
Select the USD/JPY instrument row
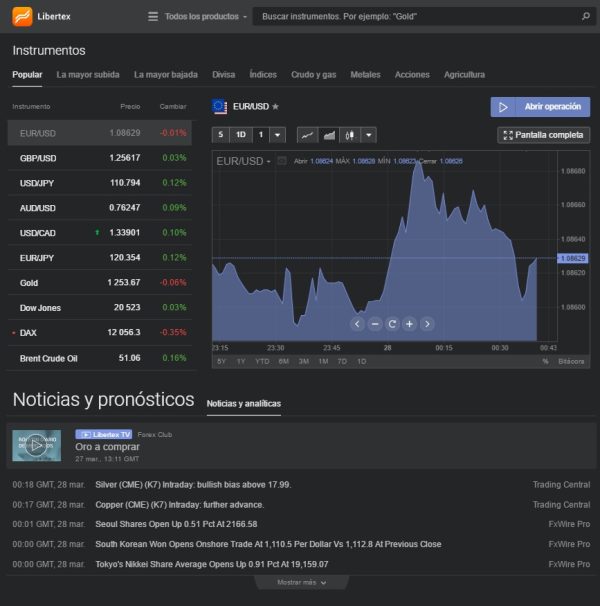(x=100, y=183)
